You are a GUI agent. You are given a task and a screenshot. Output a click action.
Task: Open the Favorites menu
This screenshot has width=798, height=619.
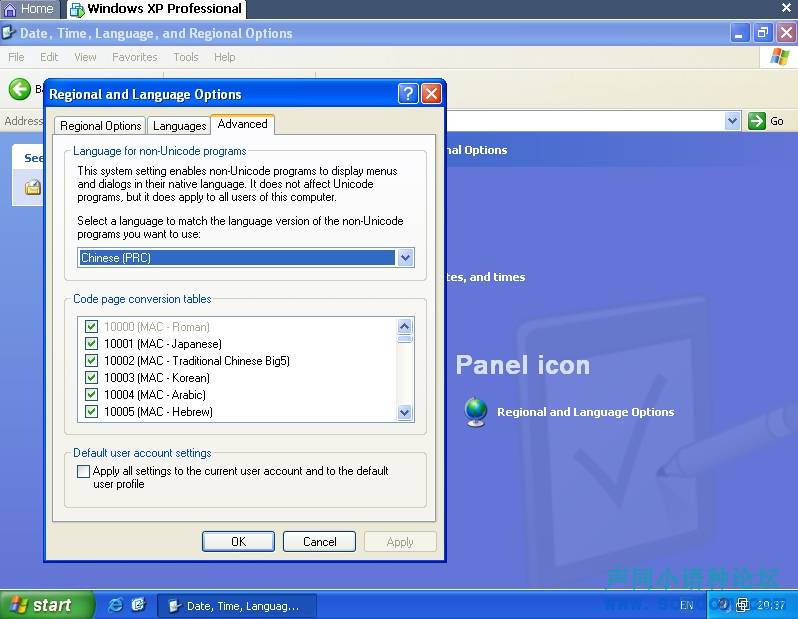pos(134,57)
